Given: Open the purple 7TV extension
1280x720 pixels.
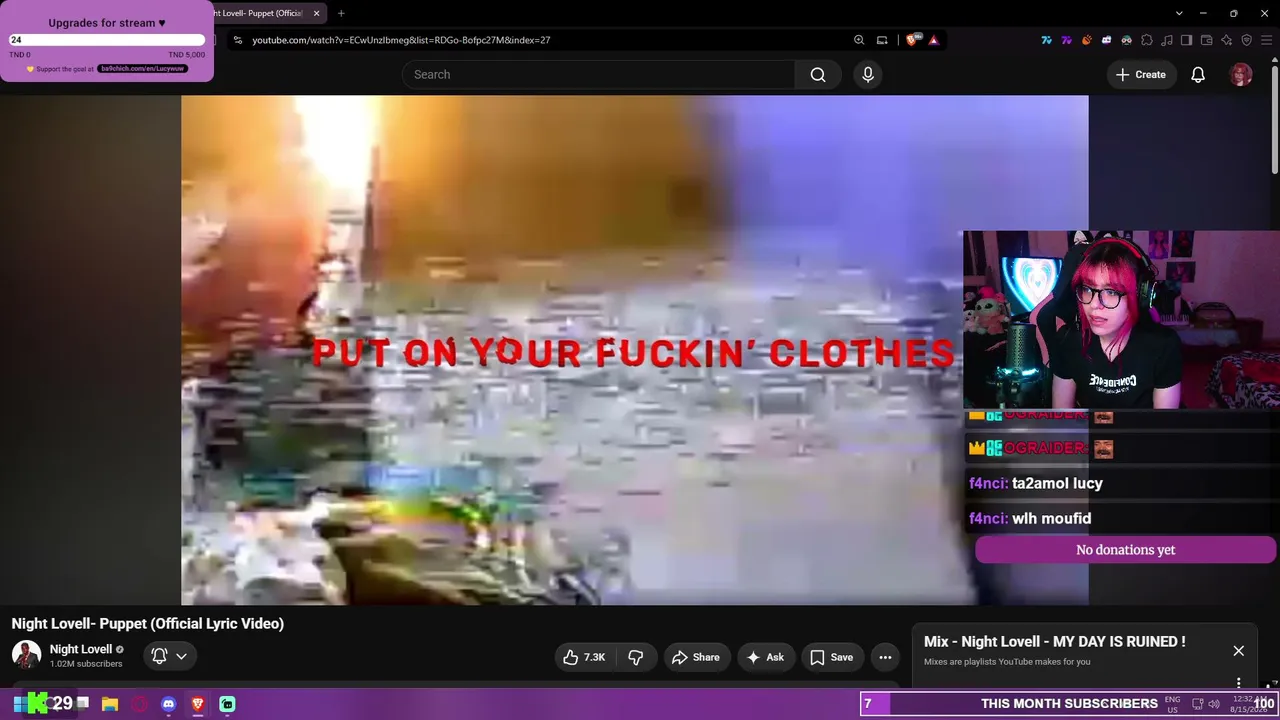Looking at the screenshot, I should tap(1067, 40).
